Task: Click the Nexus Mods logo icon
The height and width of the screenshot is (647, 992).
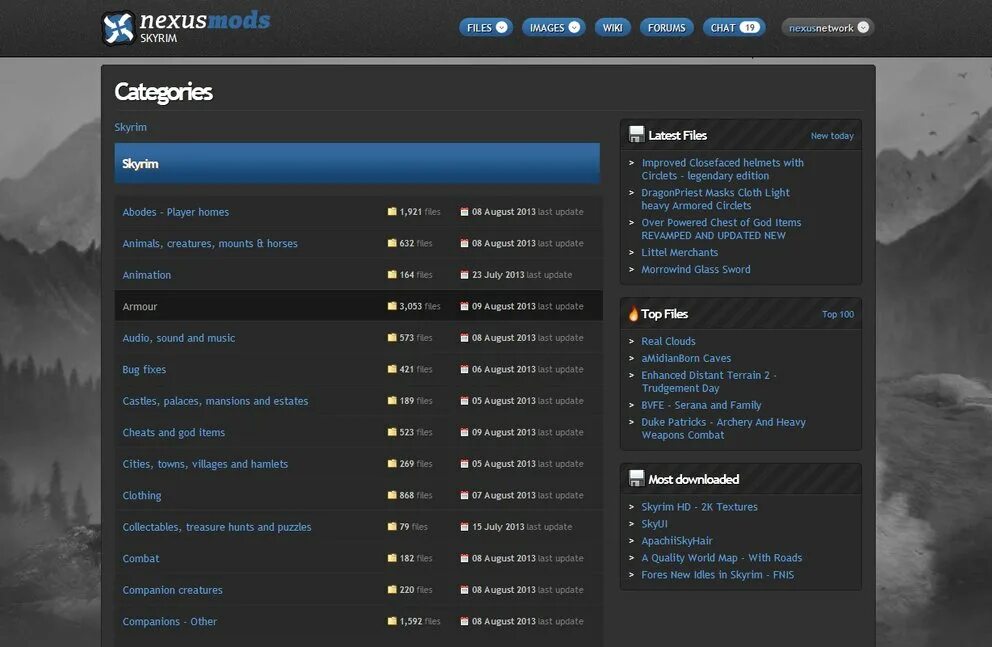Action: tap(118, 28)
